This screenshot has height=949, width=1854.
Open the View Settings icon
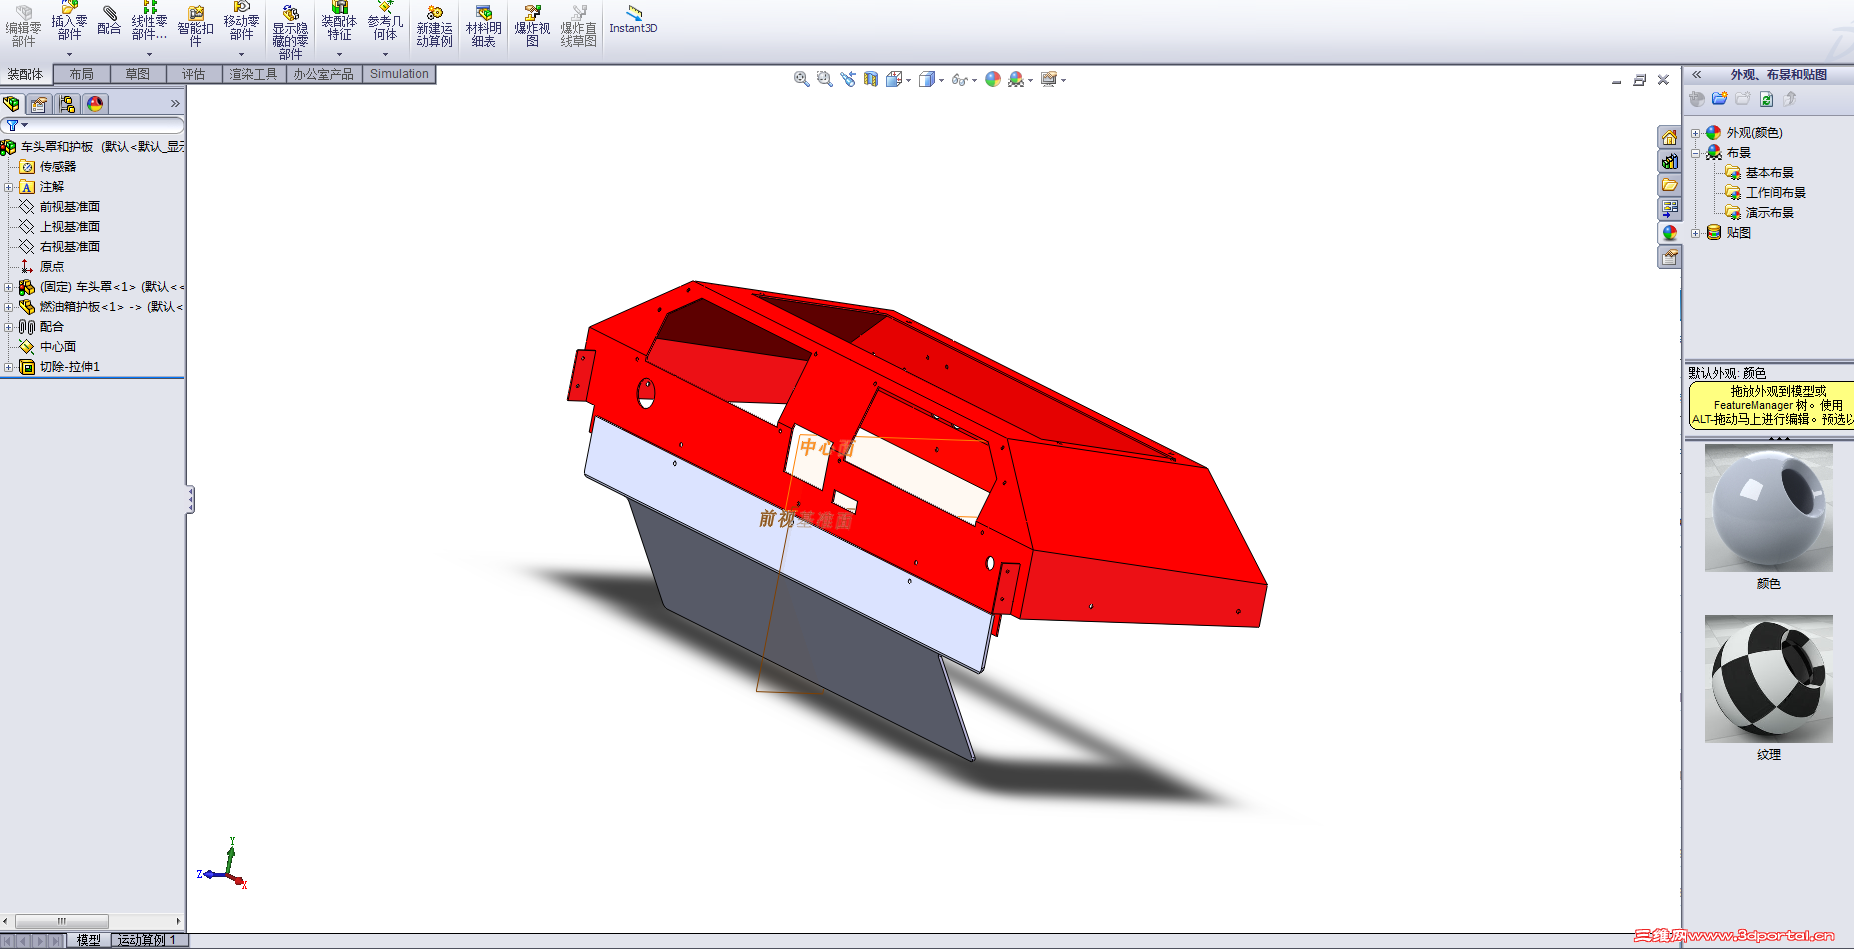coord(1049,79)
